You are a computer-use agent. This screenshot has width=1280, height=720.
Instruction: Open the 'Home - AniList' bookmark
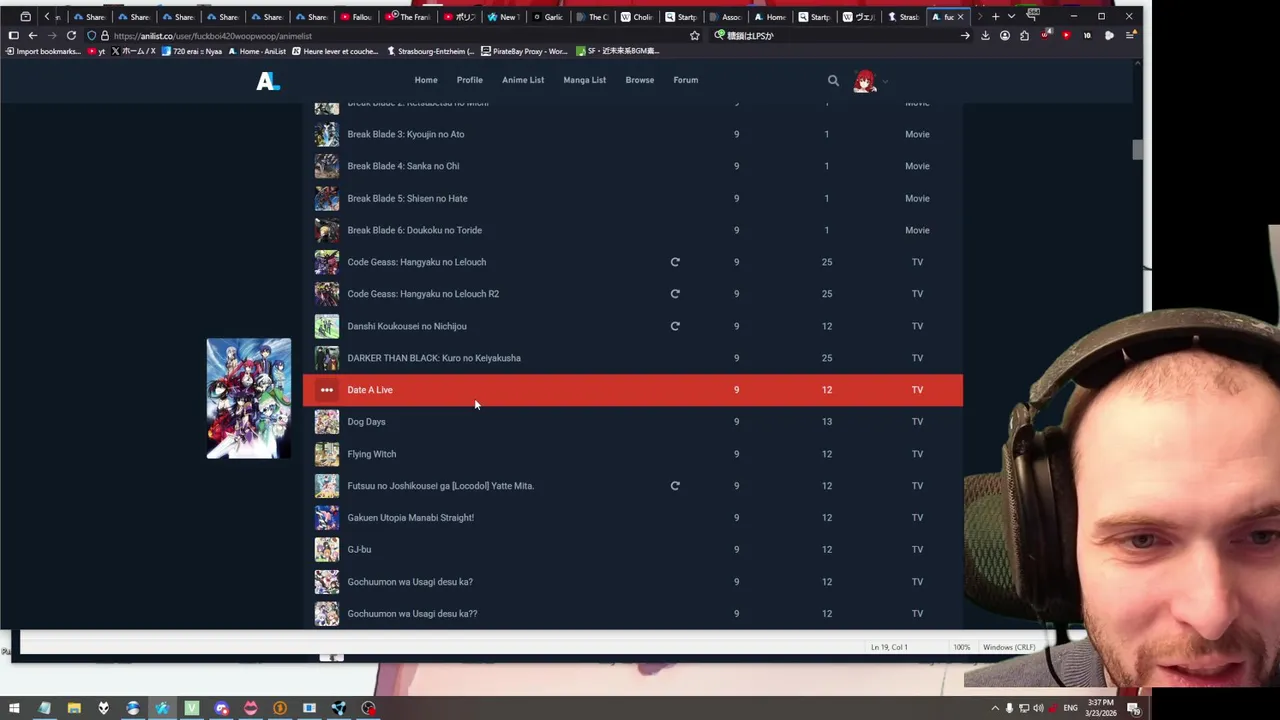[x=257, y=51]
